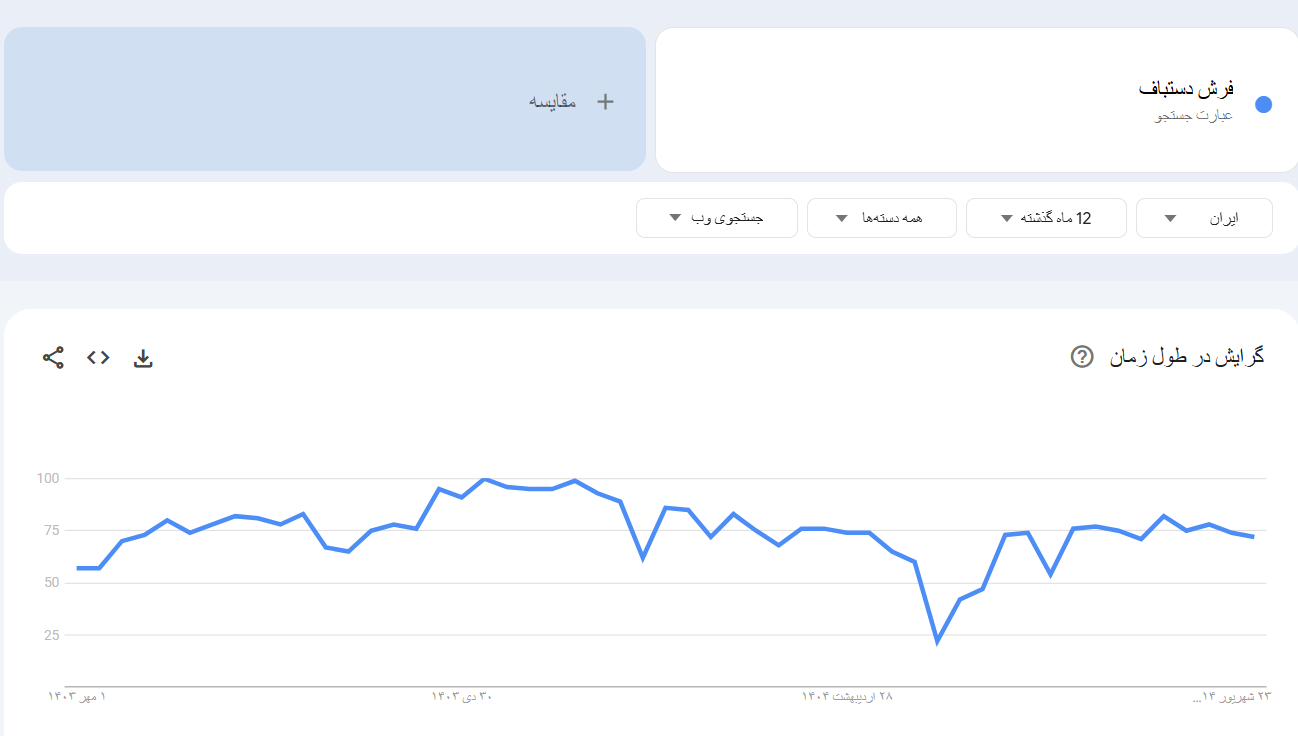The width and height of the screenshot is (1298, 736).
Task: Click the 100 value axis label
Action: coord(48,479)
